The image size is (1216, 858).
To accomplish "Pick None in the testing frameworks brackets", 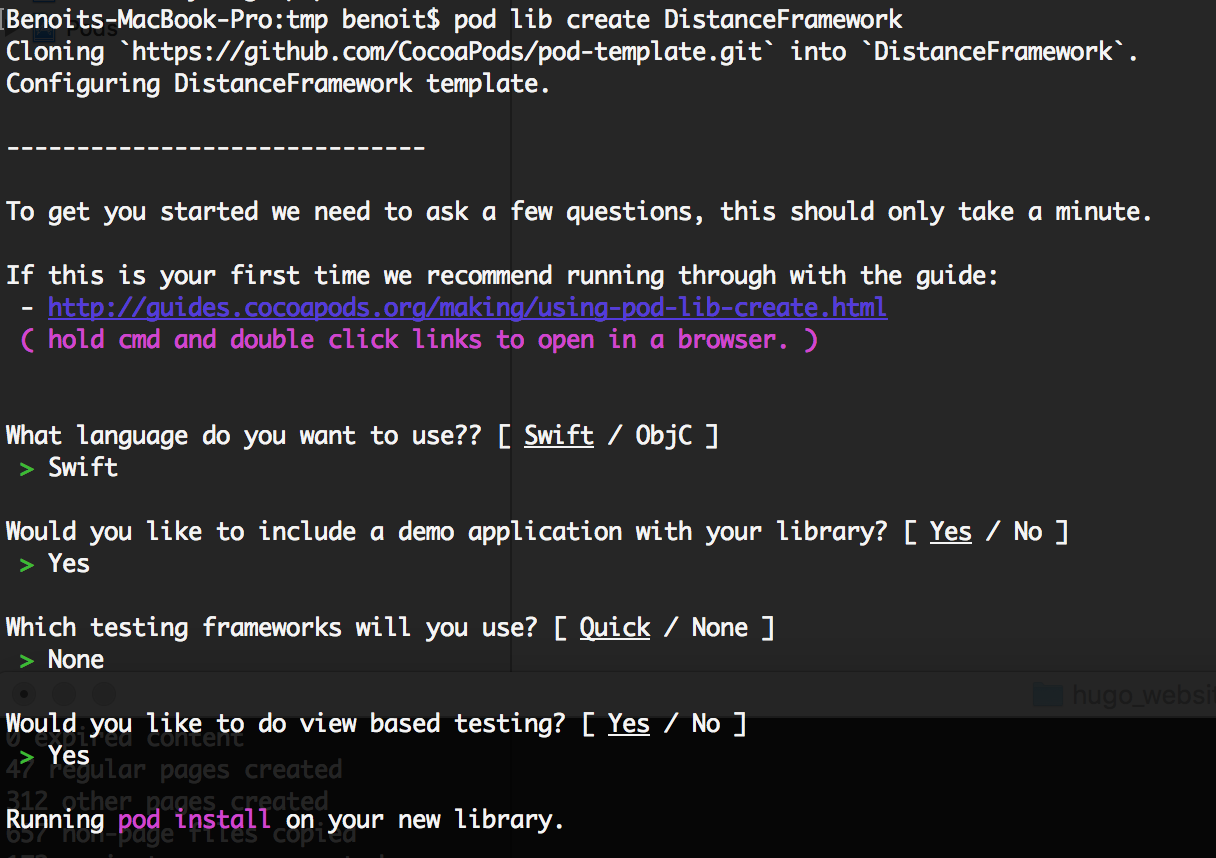I will 720,627.
